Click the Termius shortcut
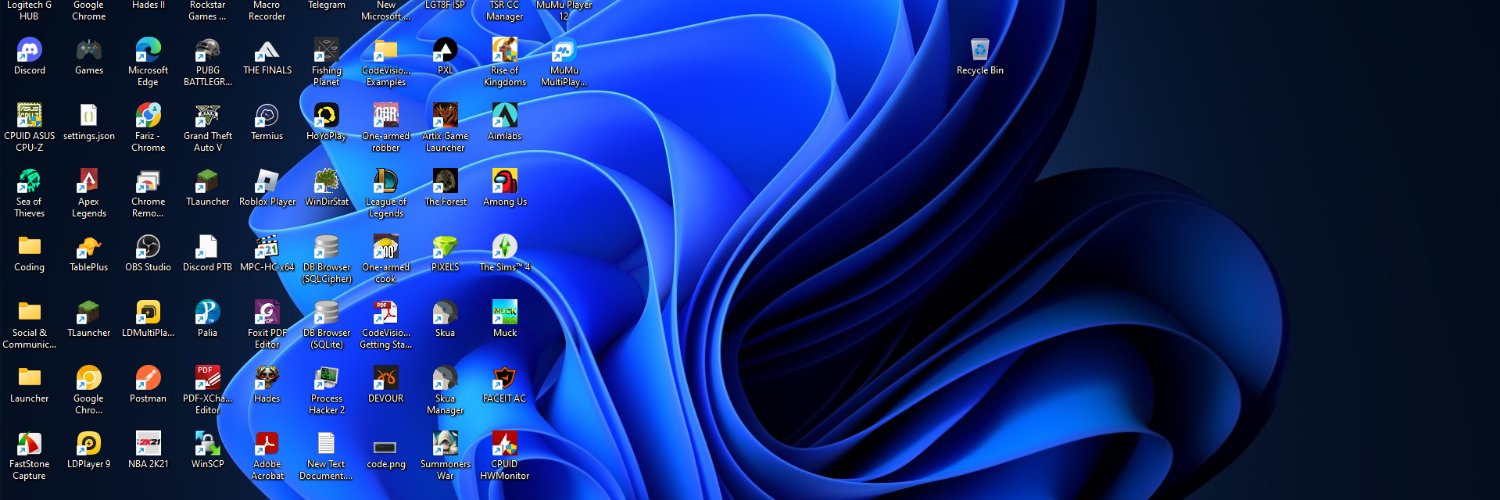Screen dimensions: 1500x500 pyautogui.click(x=267, y=115)
